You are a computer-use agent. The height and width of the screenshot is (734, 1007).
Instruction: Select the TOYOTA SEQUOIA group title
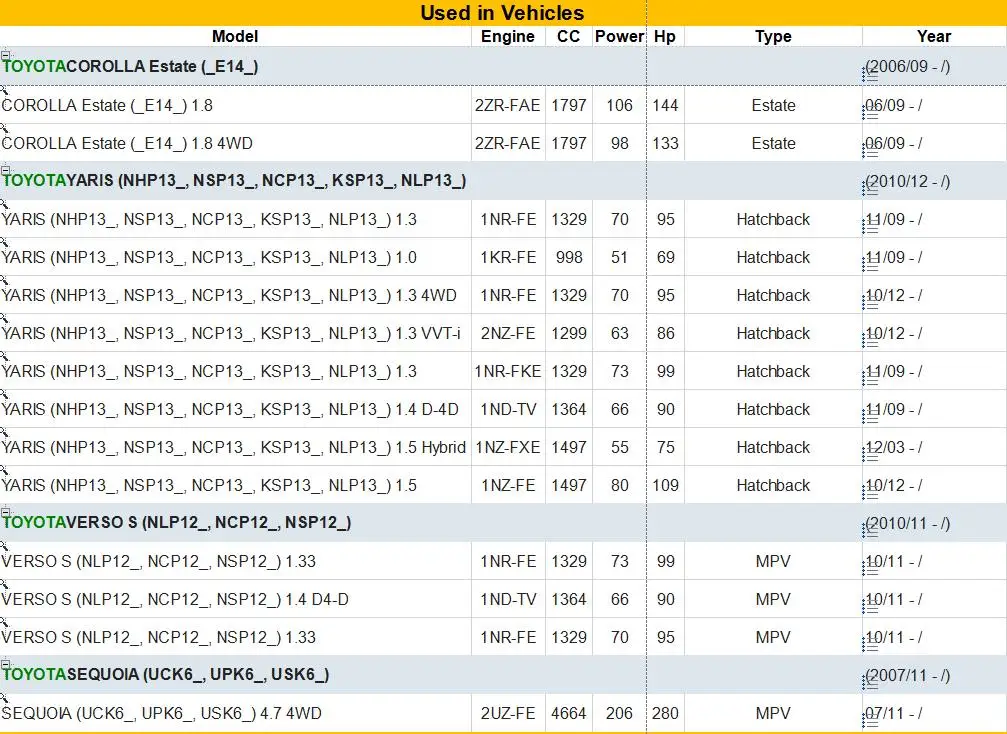(x=166, y=674)
